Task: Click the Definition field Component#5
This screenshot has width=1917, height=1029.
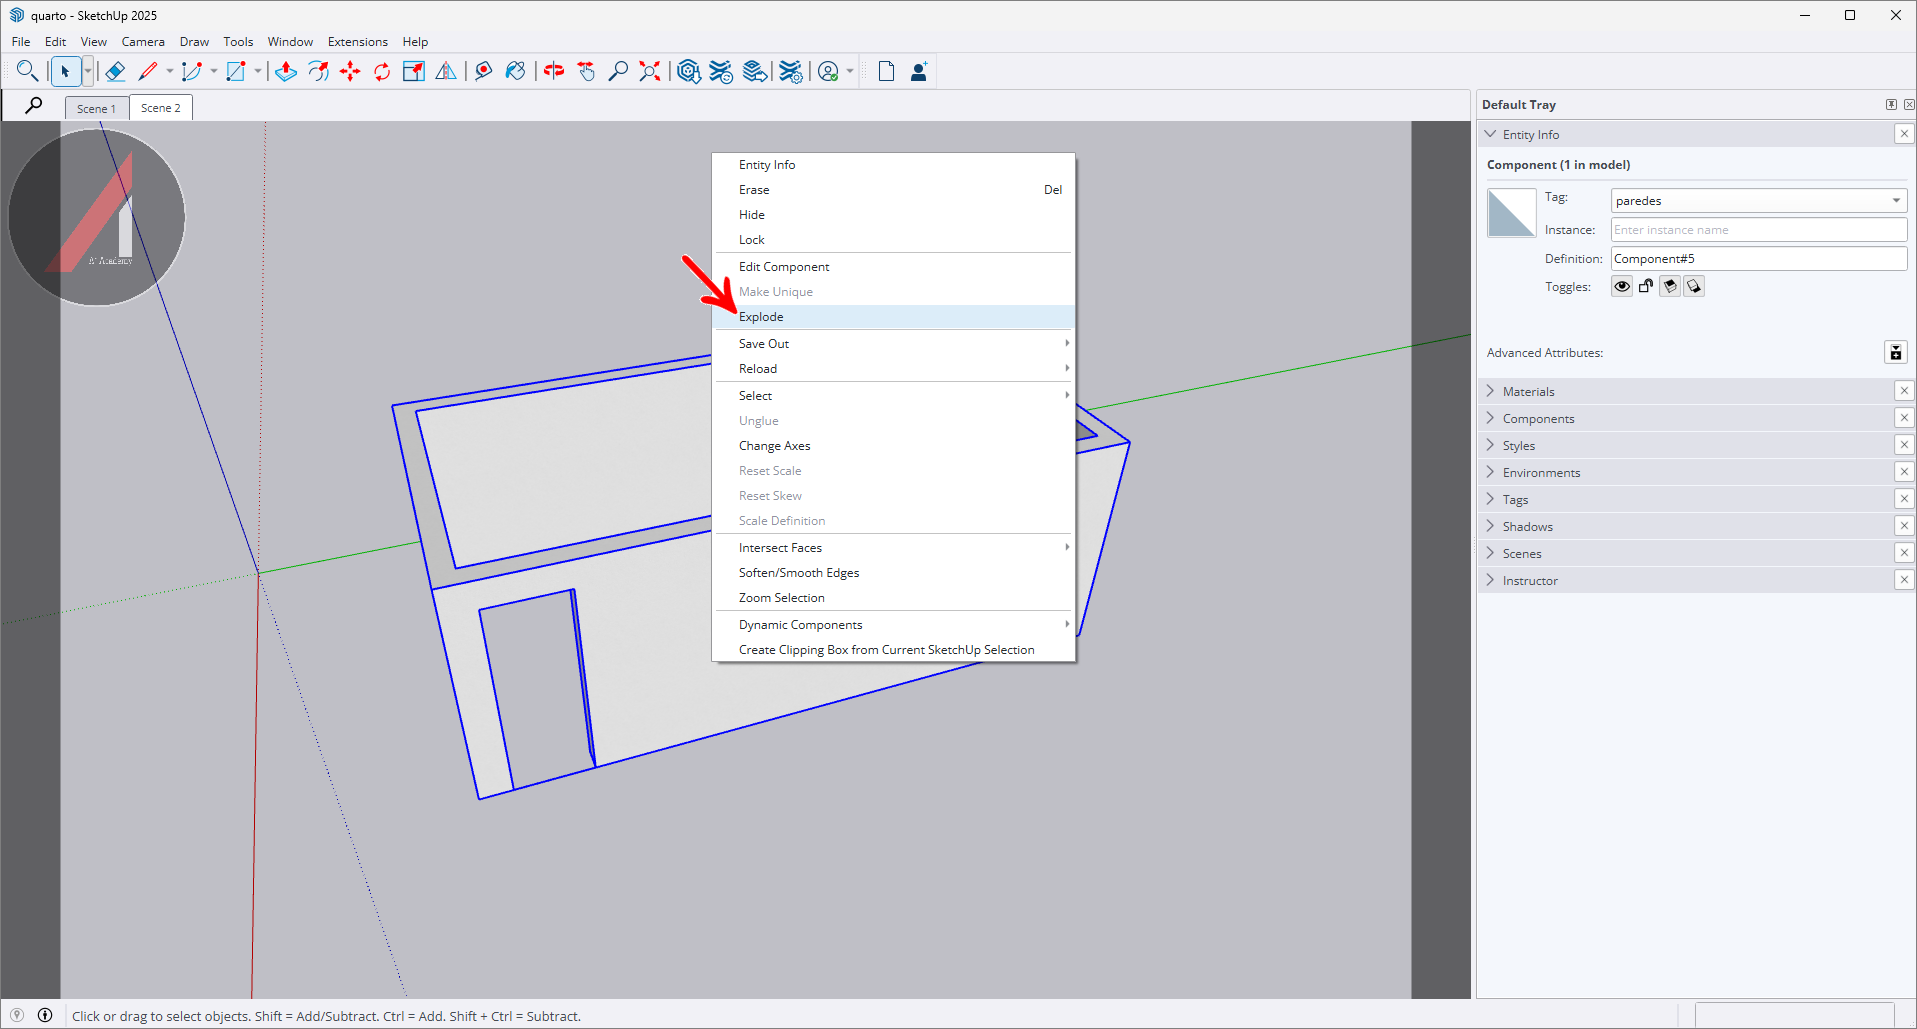Action: click(x=1759, y=259)
